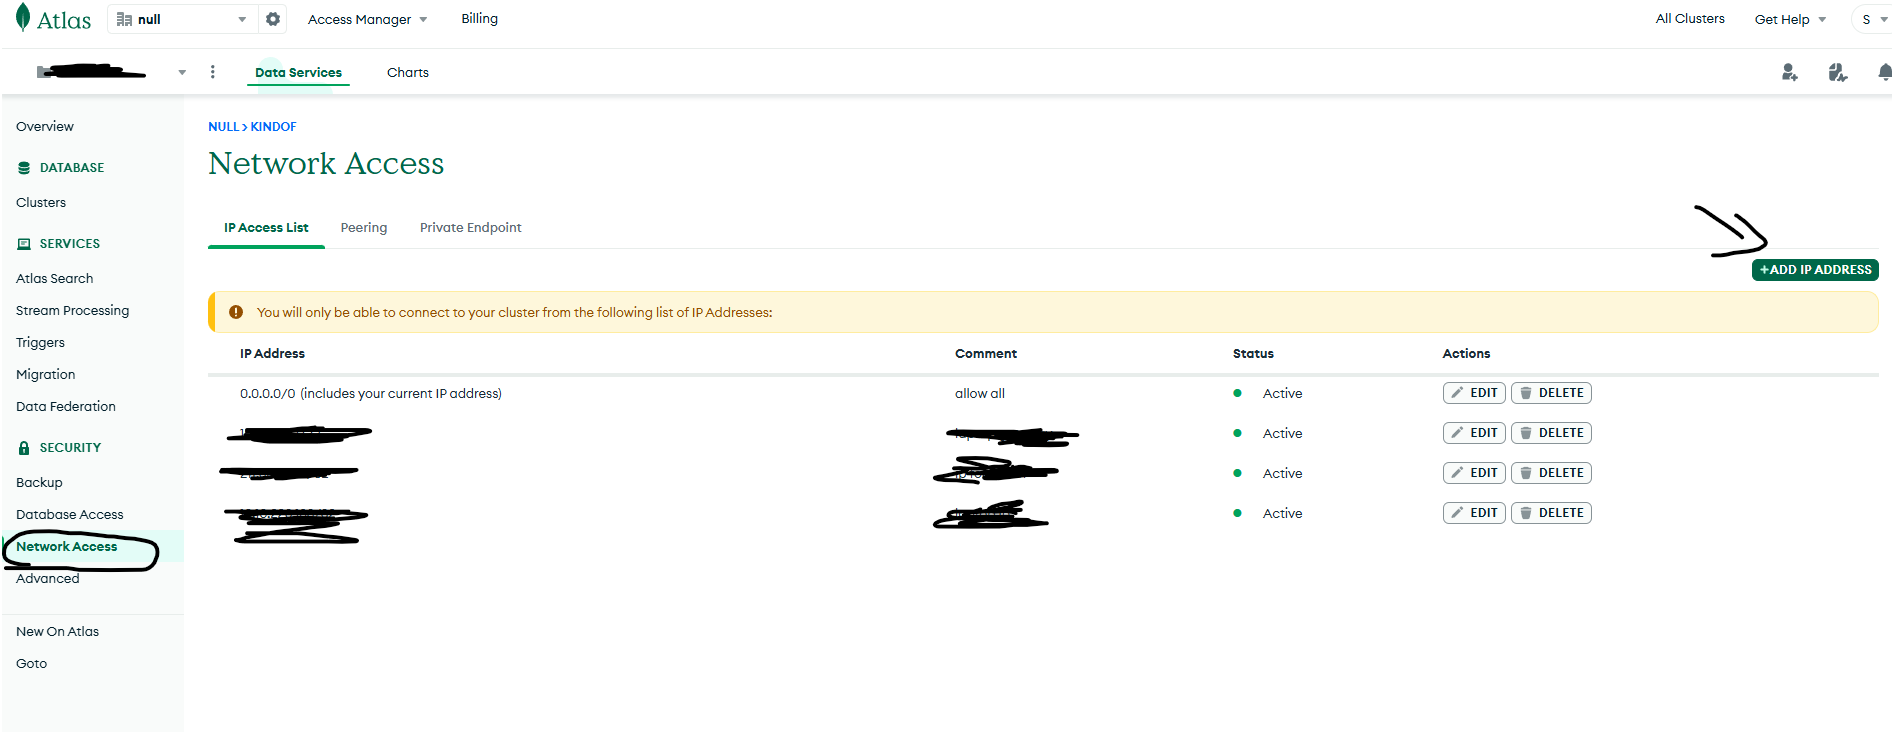
Task: Open Overview in the sidebar
Action: [x=45, y=127]
